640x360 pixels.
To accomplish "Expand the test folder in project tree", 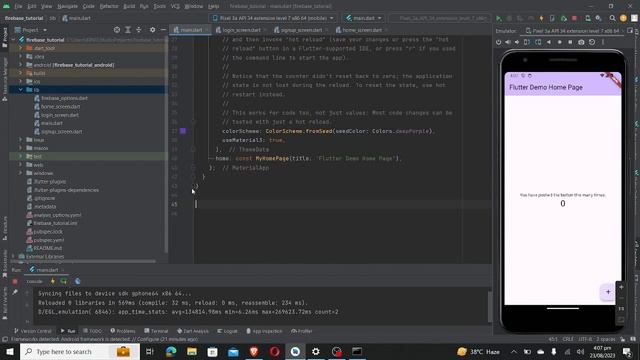I will (x=20, y=156).
